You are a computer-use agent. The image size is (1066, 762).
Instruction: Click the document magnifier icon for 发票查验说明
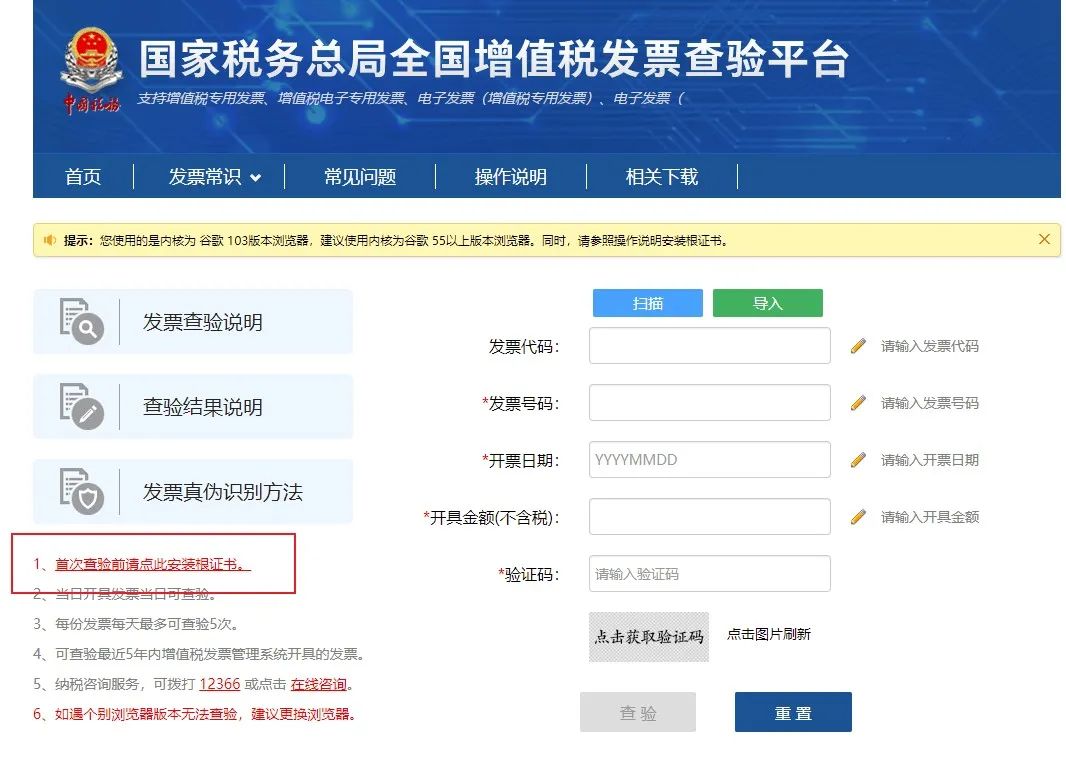[82, 321]
